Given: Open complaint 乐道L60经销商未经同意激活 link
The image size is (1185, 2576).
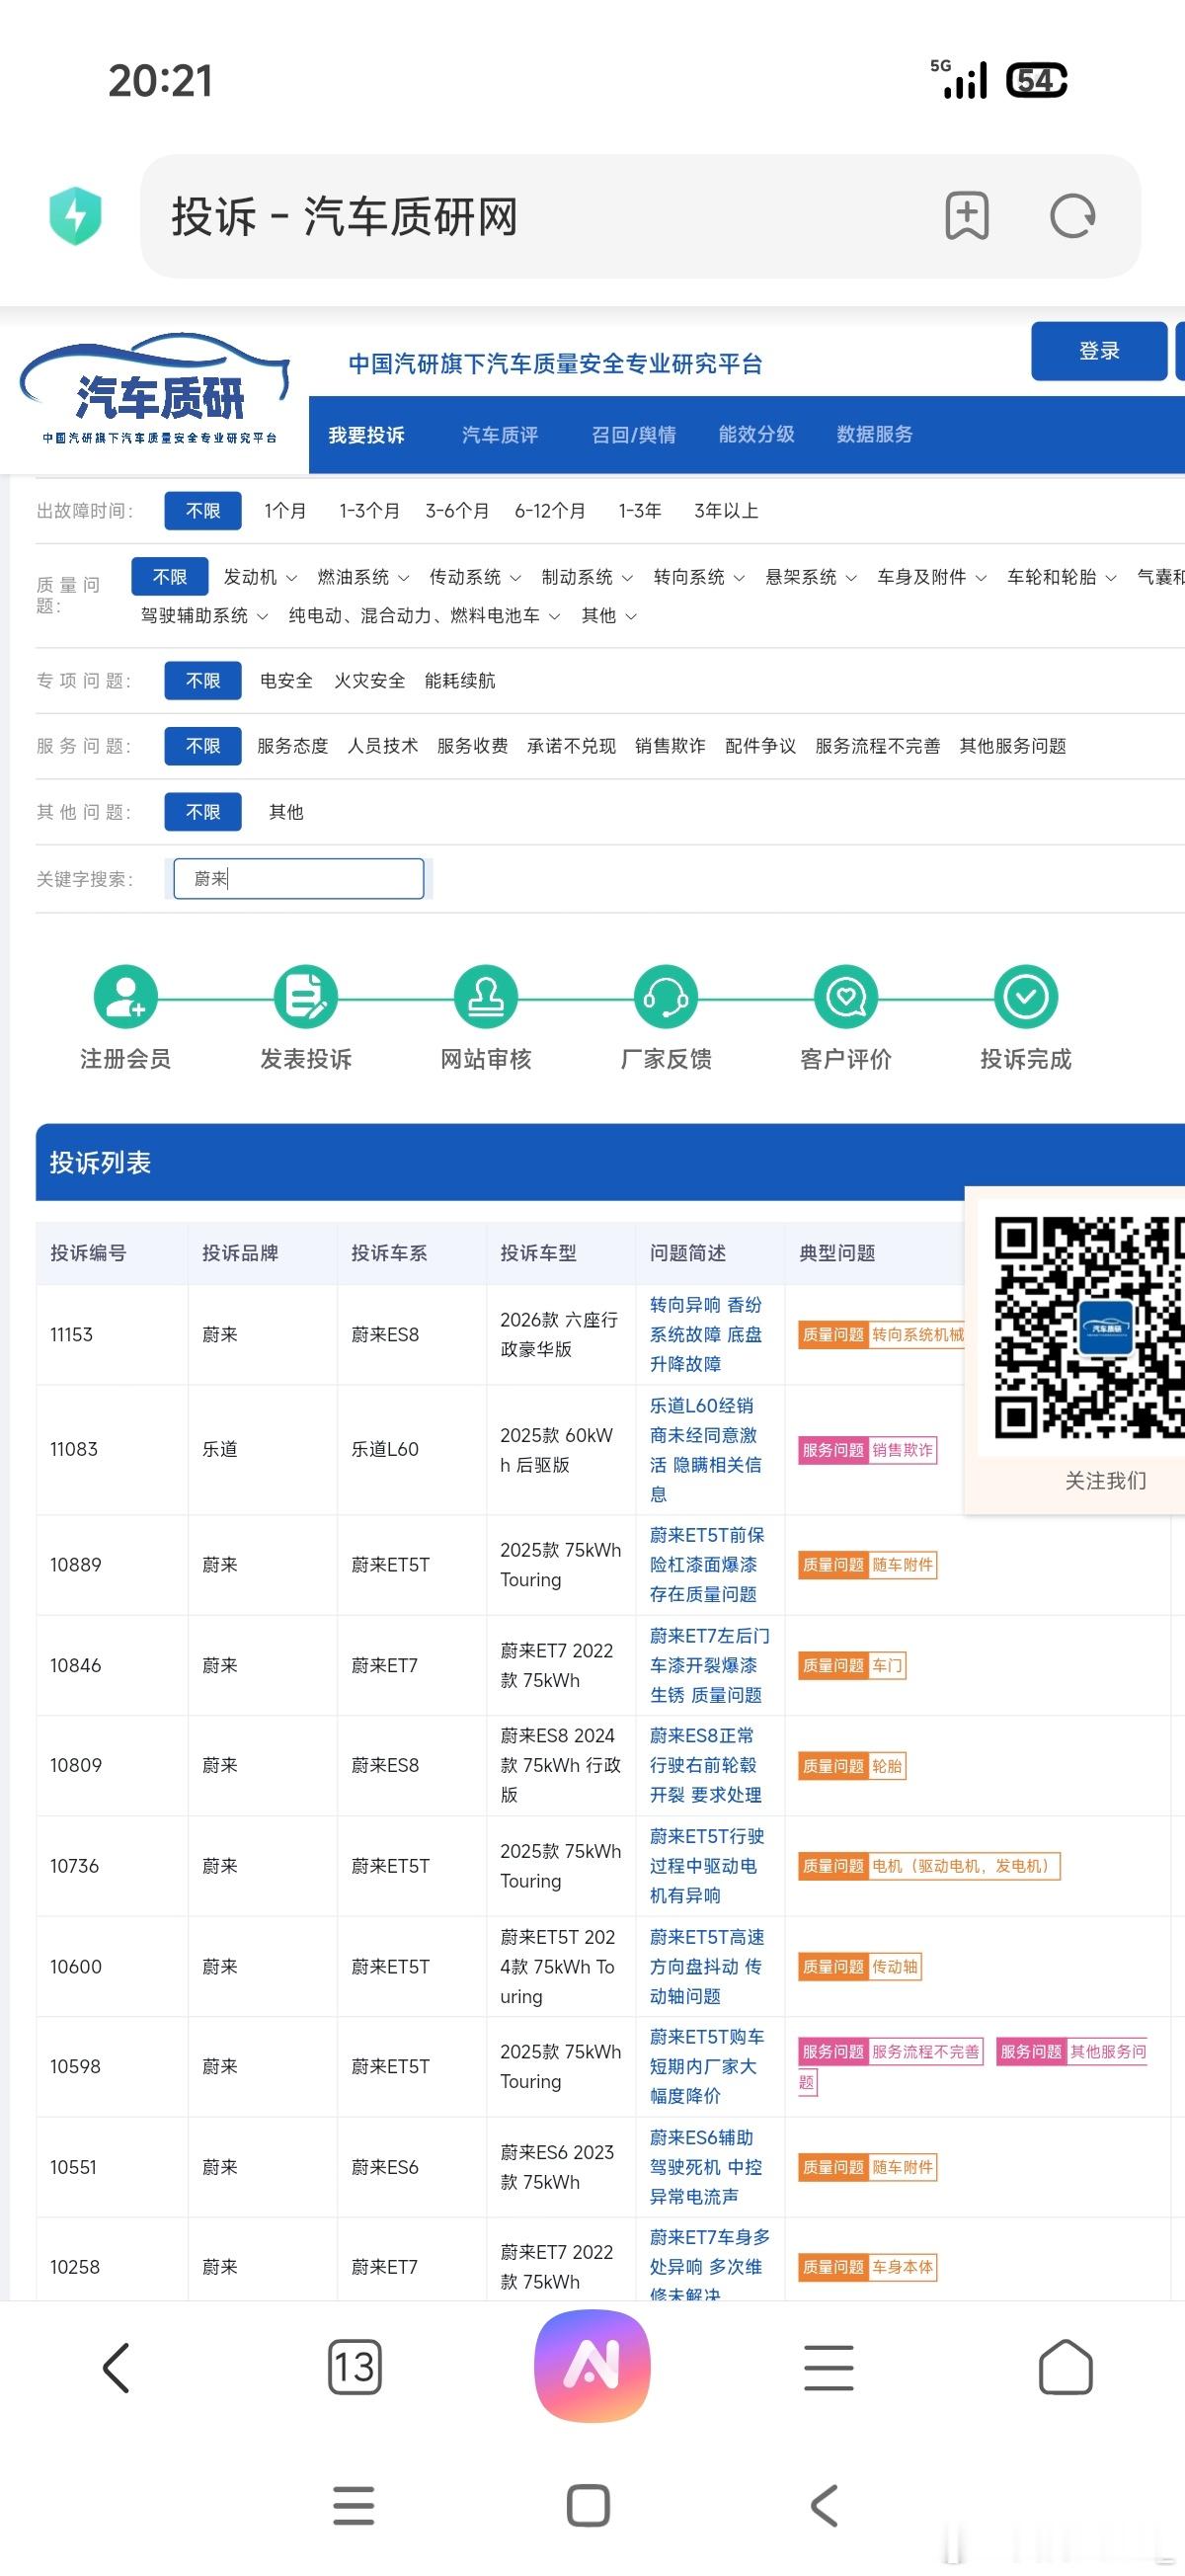Looking at the screenshot, I should pos(706,1449).
